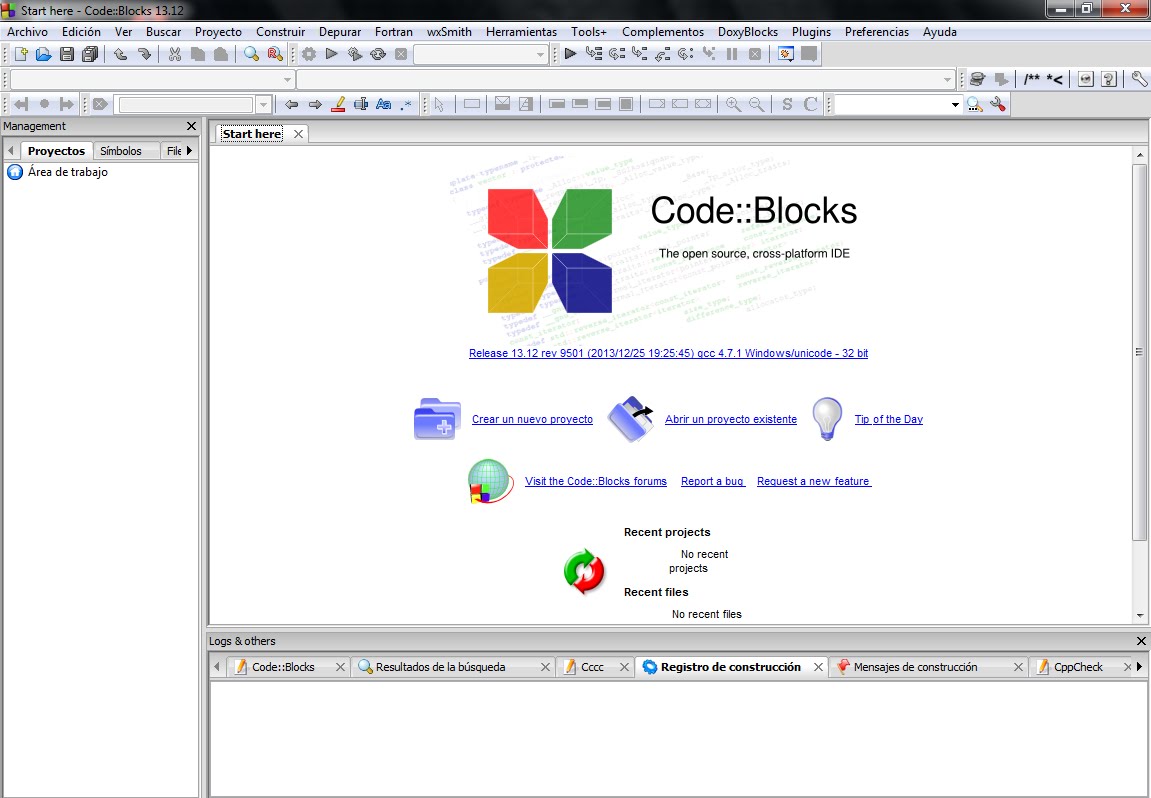Click the Run to cursor debugger icon
Screen dimensions: 1151x798
tap(594, 54)
